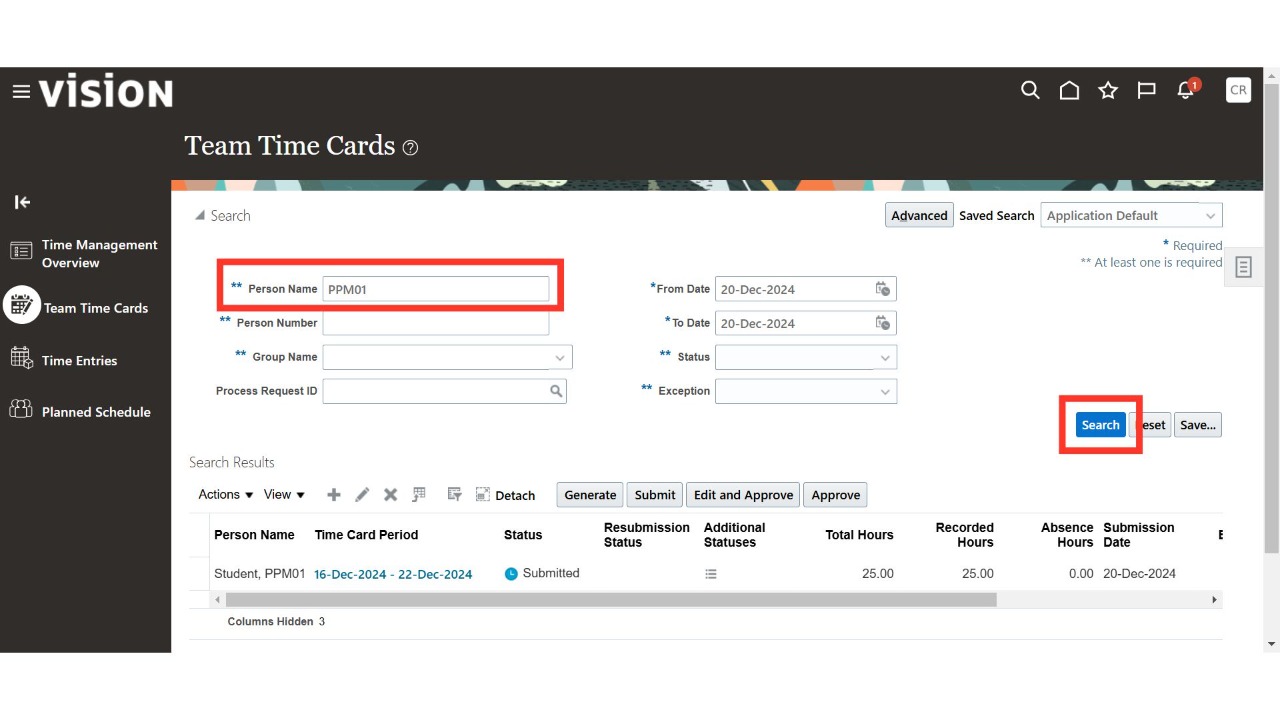Click the Edit and Approve button
This screenshot has height=720, width=1280.
(743, 495)
